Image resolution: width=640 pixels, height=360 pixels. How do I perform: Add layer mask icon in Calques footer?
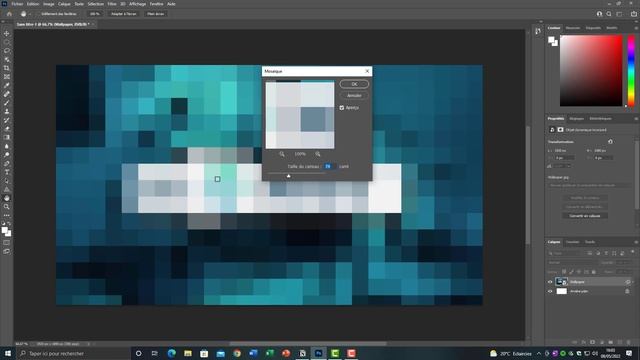tap(592, 342)
